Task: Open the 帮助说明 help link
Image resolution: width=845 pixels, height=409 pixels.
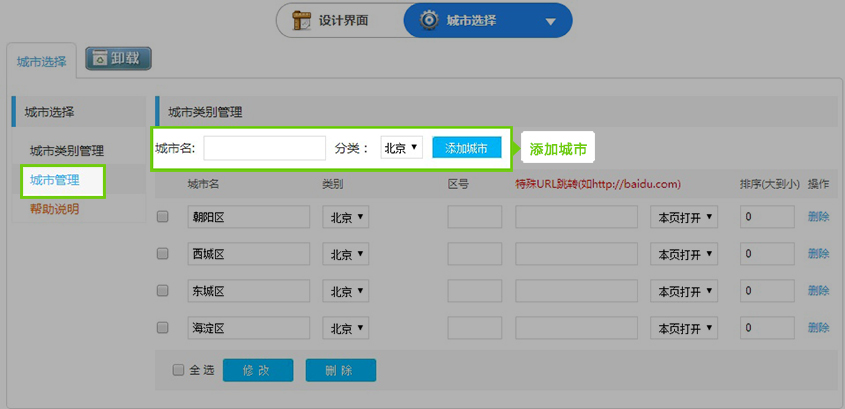Action: (54, 209)
